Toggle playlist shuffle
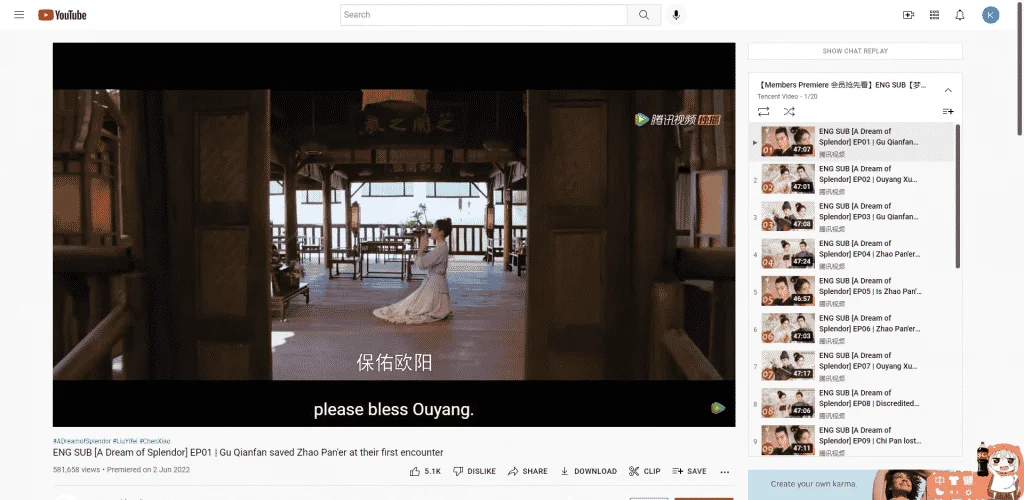This screenshot has height=500, width=1024. [x=789, y=112]
